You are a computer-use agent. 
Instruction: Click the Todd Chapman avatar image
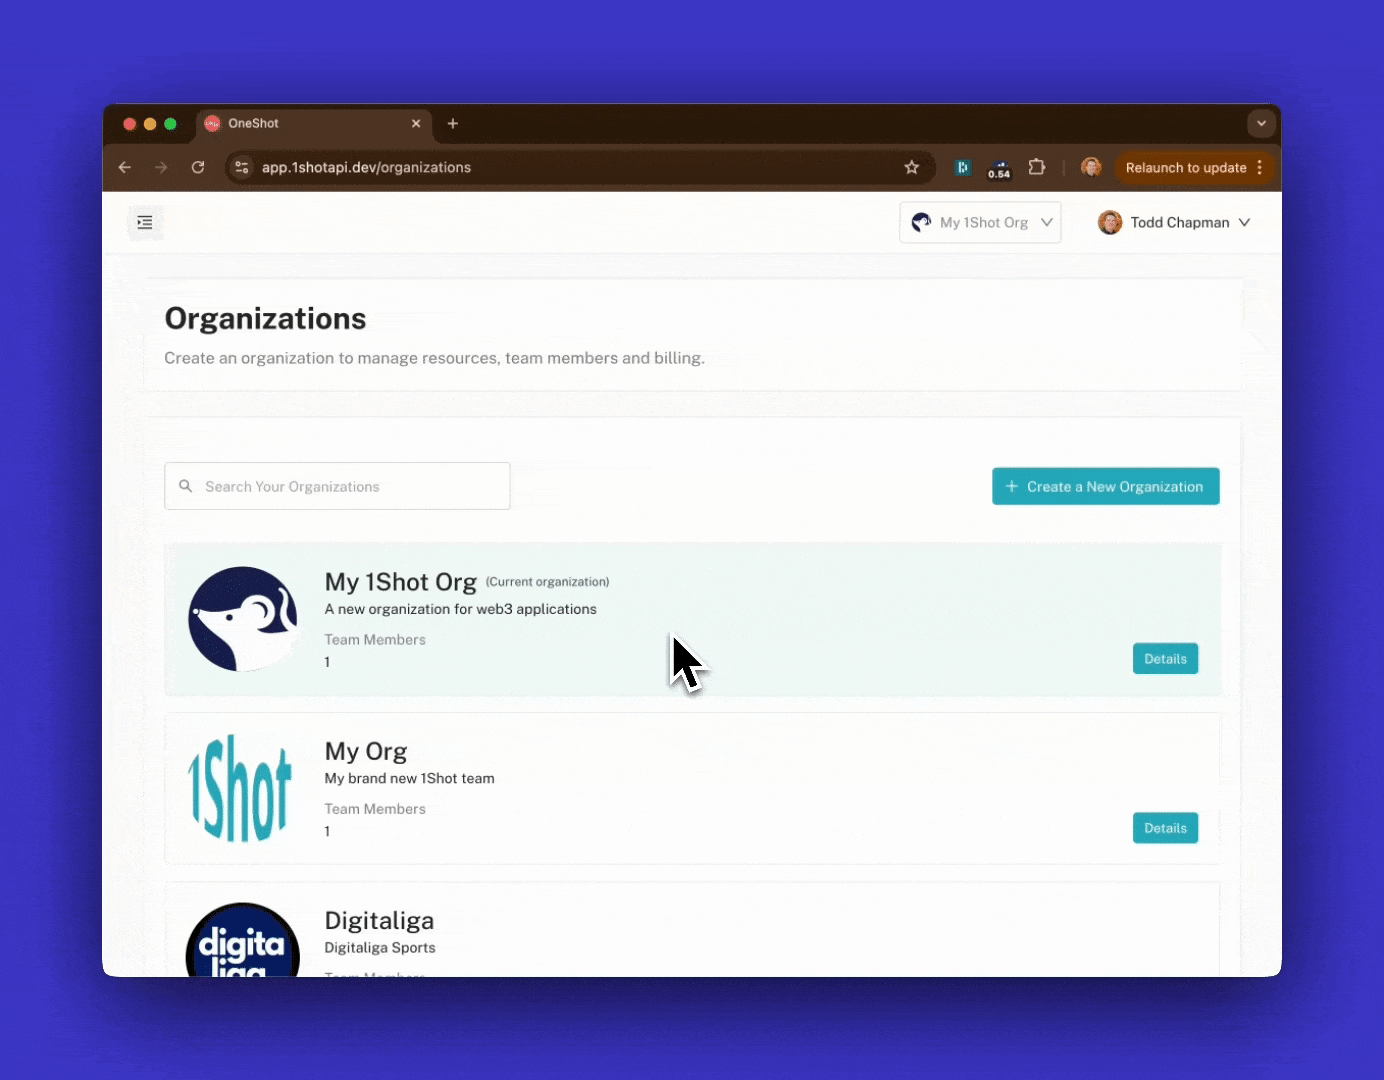pos(1109,222)
